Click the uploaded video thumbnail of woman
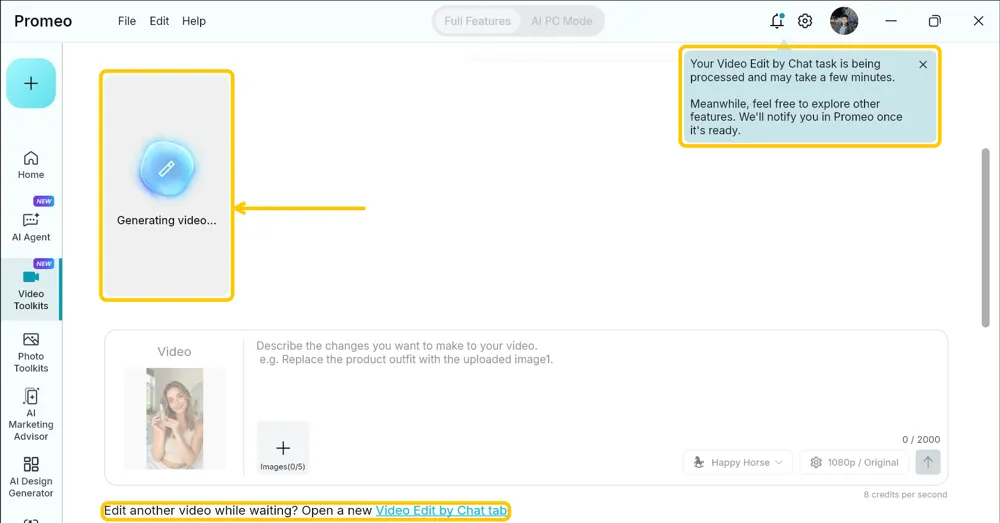 175,418
